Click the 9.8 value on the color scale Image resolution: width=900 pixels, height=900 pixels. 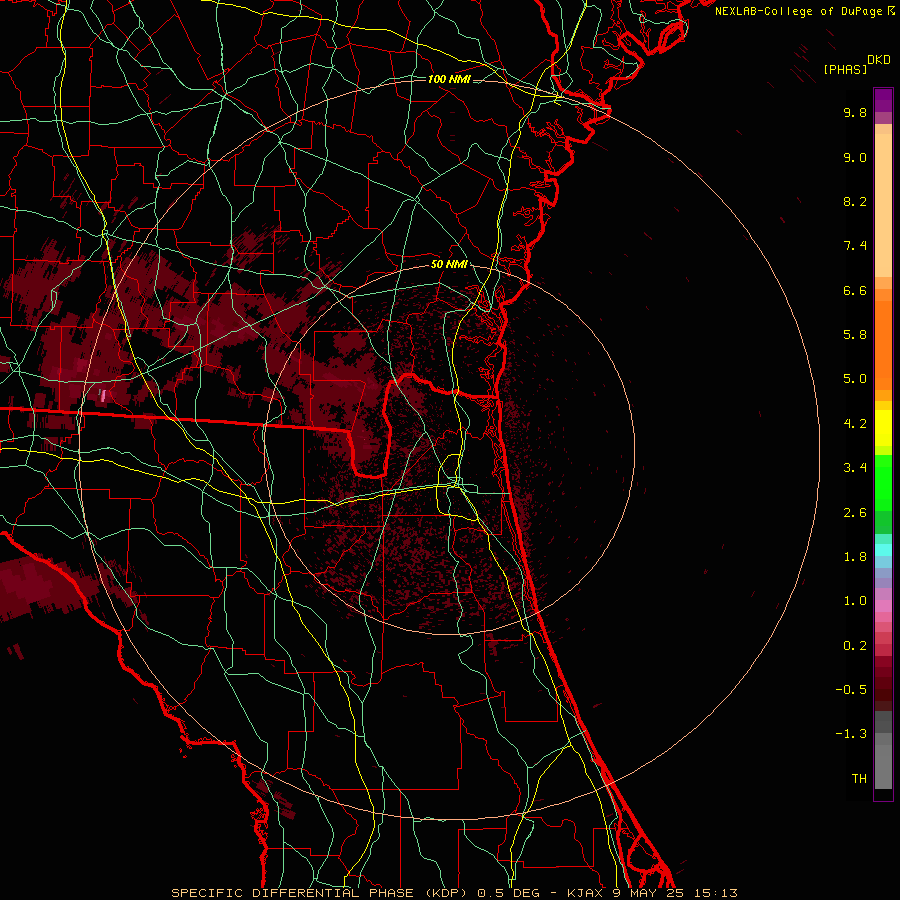pos(855,112)
